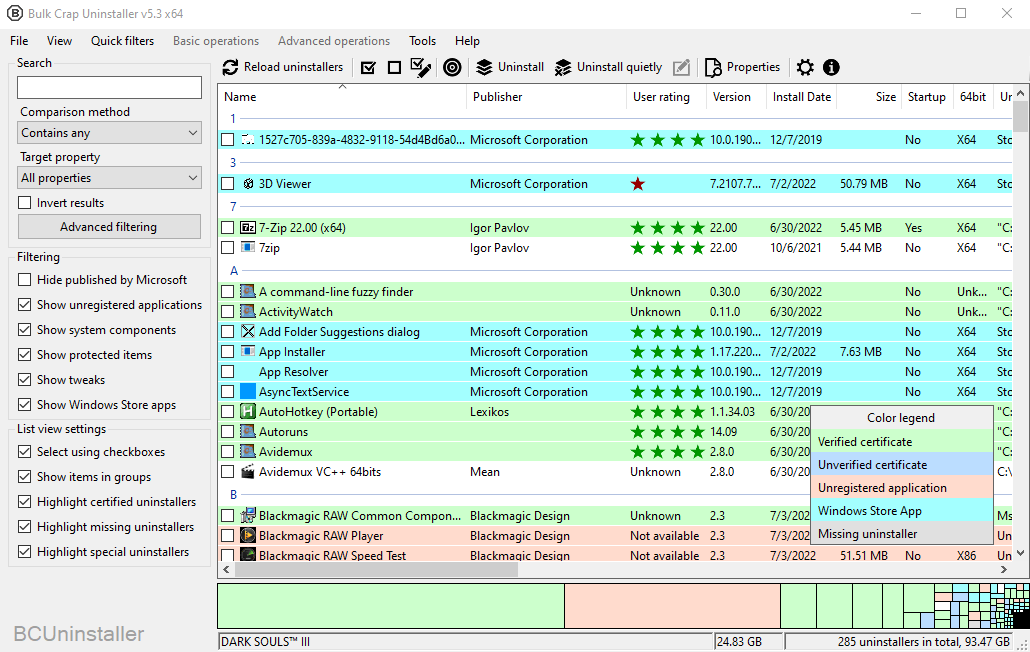
Task: Open settings with the gear icon
Action: tap(805, 67)
